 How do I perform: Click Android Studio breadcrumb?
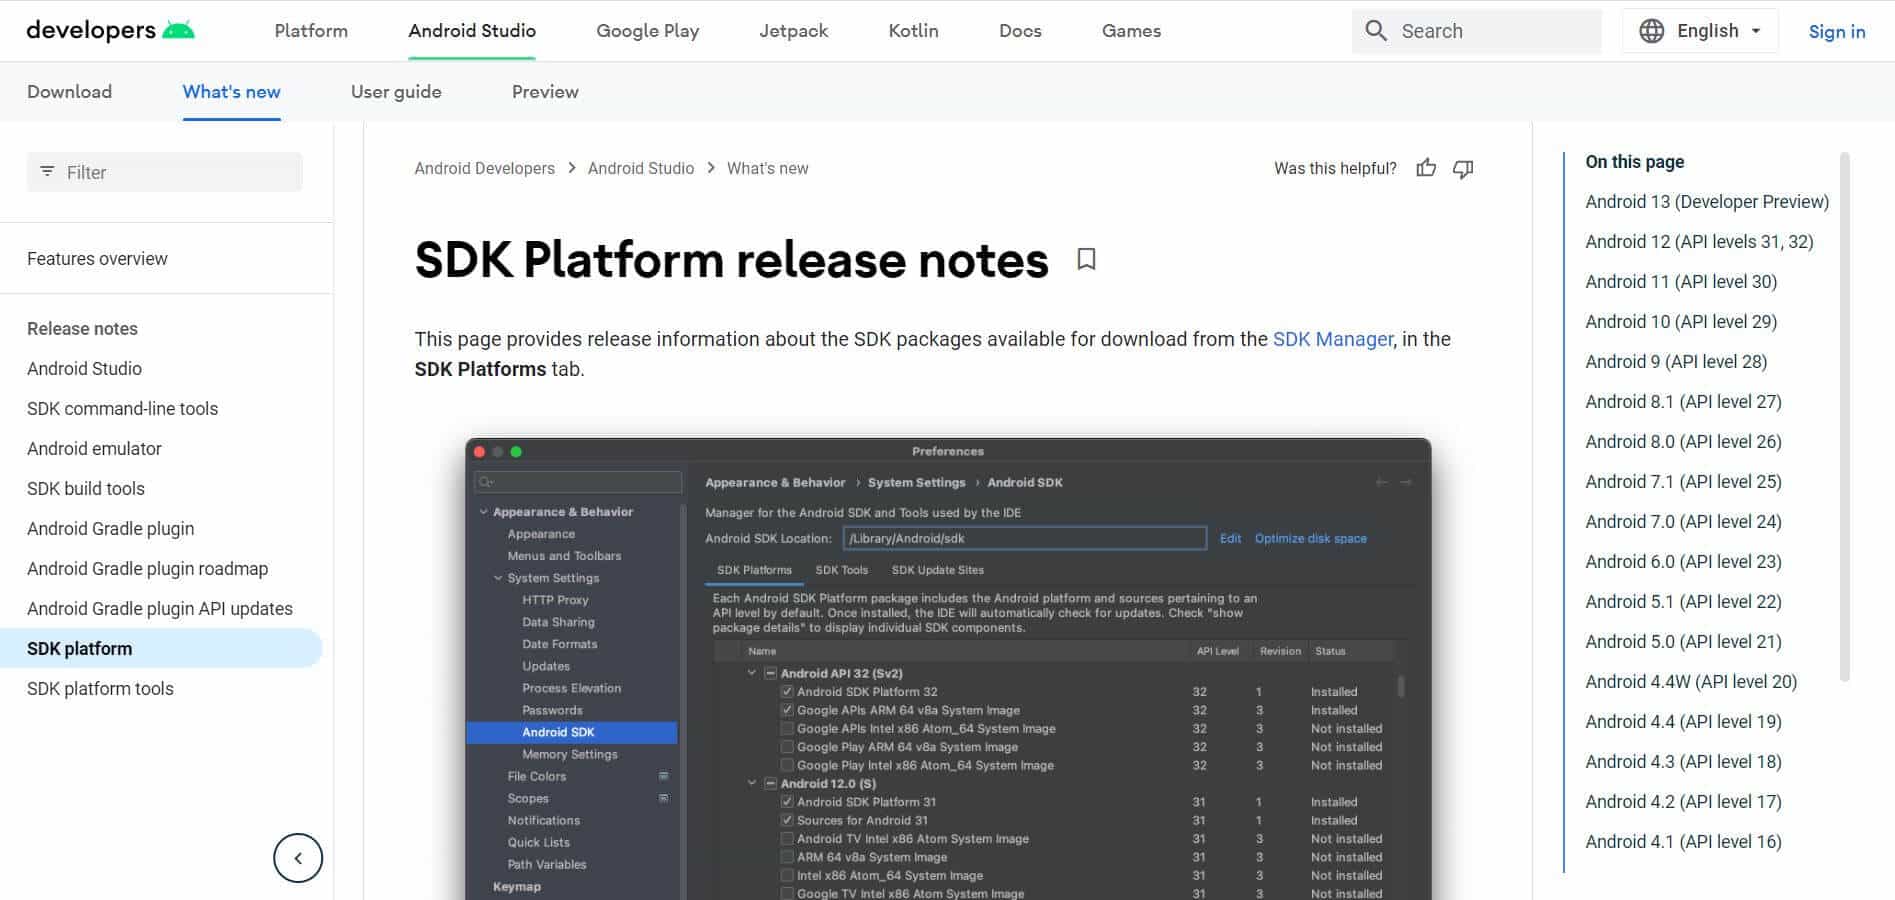pos(641,168)
